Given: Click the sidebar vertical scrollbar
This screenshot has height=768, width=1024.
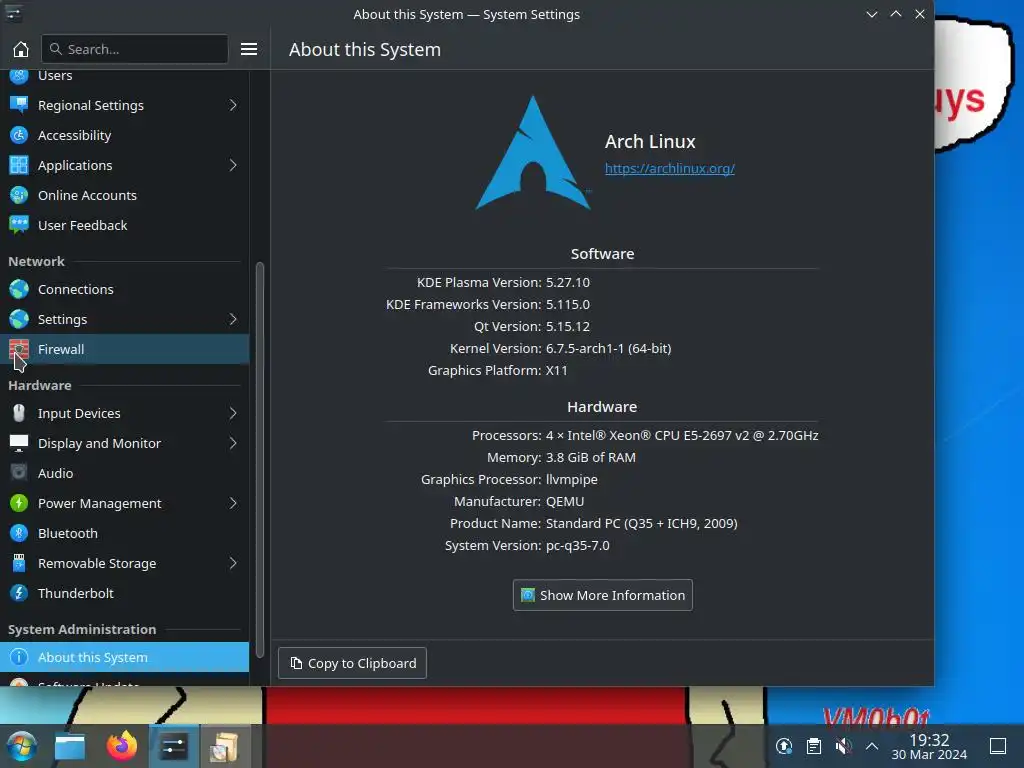Looking at the screenshot, I should click(259, 460).
